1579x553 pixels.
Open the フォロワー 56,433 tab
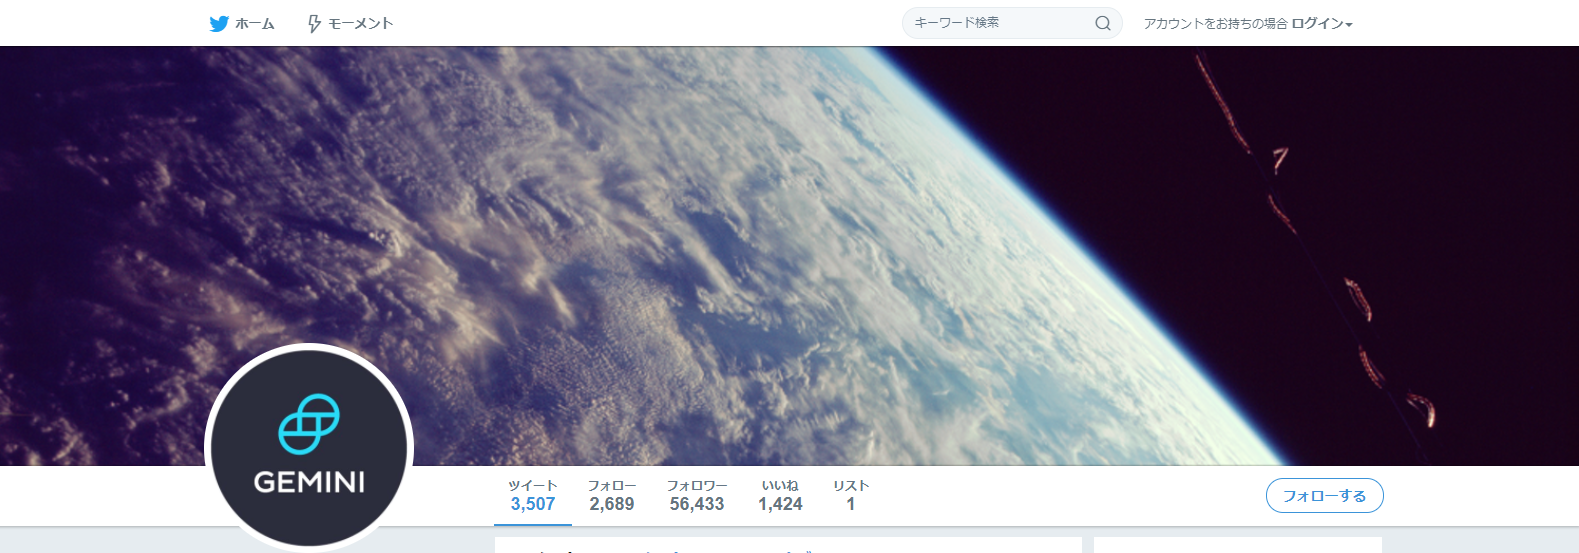tap(697, 496)
